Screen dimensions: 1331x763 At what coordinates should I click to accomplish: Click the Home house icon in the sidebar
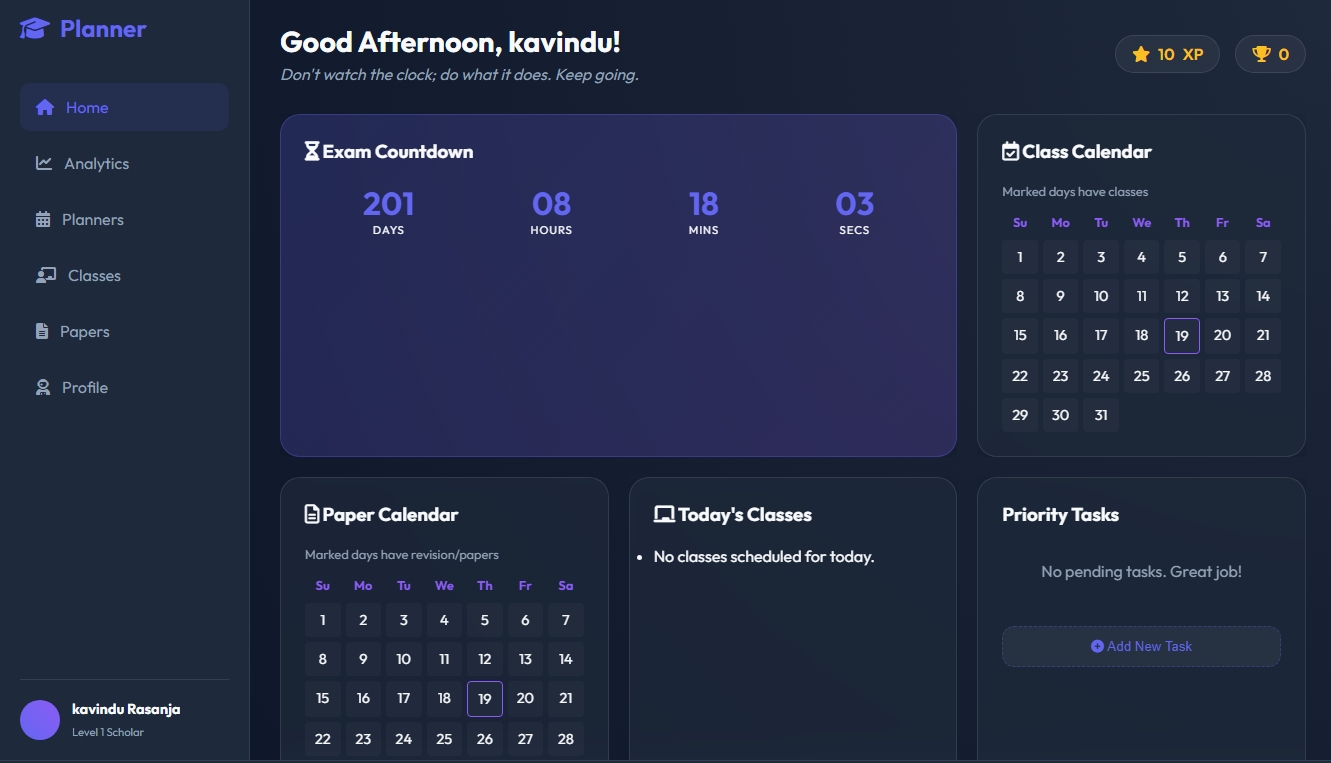point(44,107)
